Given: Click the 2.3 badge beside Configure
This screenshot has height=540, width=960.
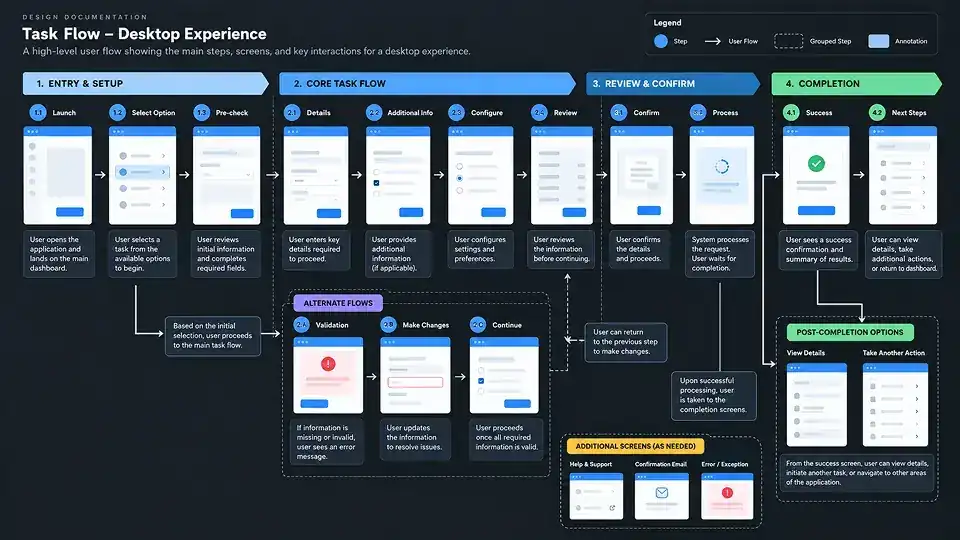Looking at the screenshot, I should (456, 113).
